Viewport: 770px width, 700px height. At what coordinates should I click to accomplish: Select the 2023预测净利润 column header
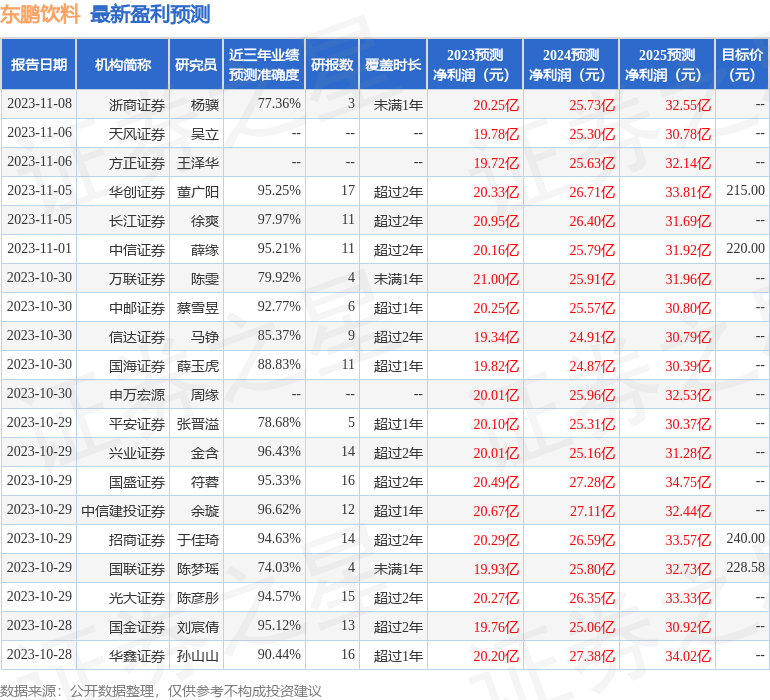point(475,64)
